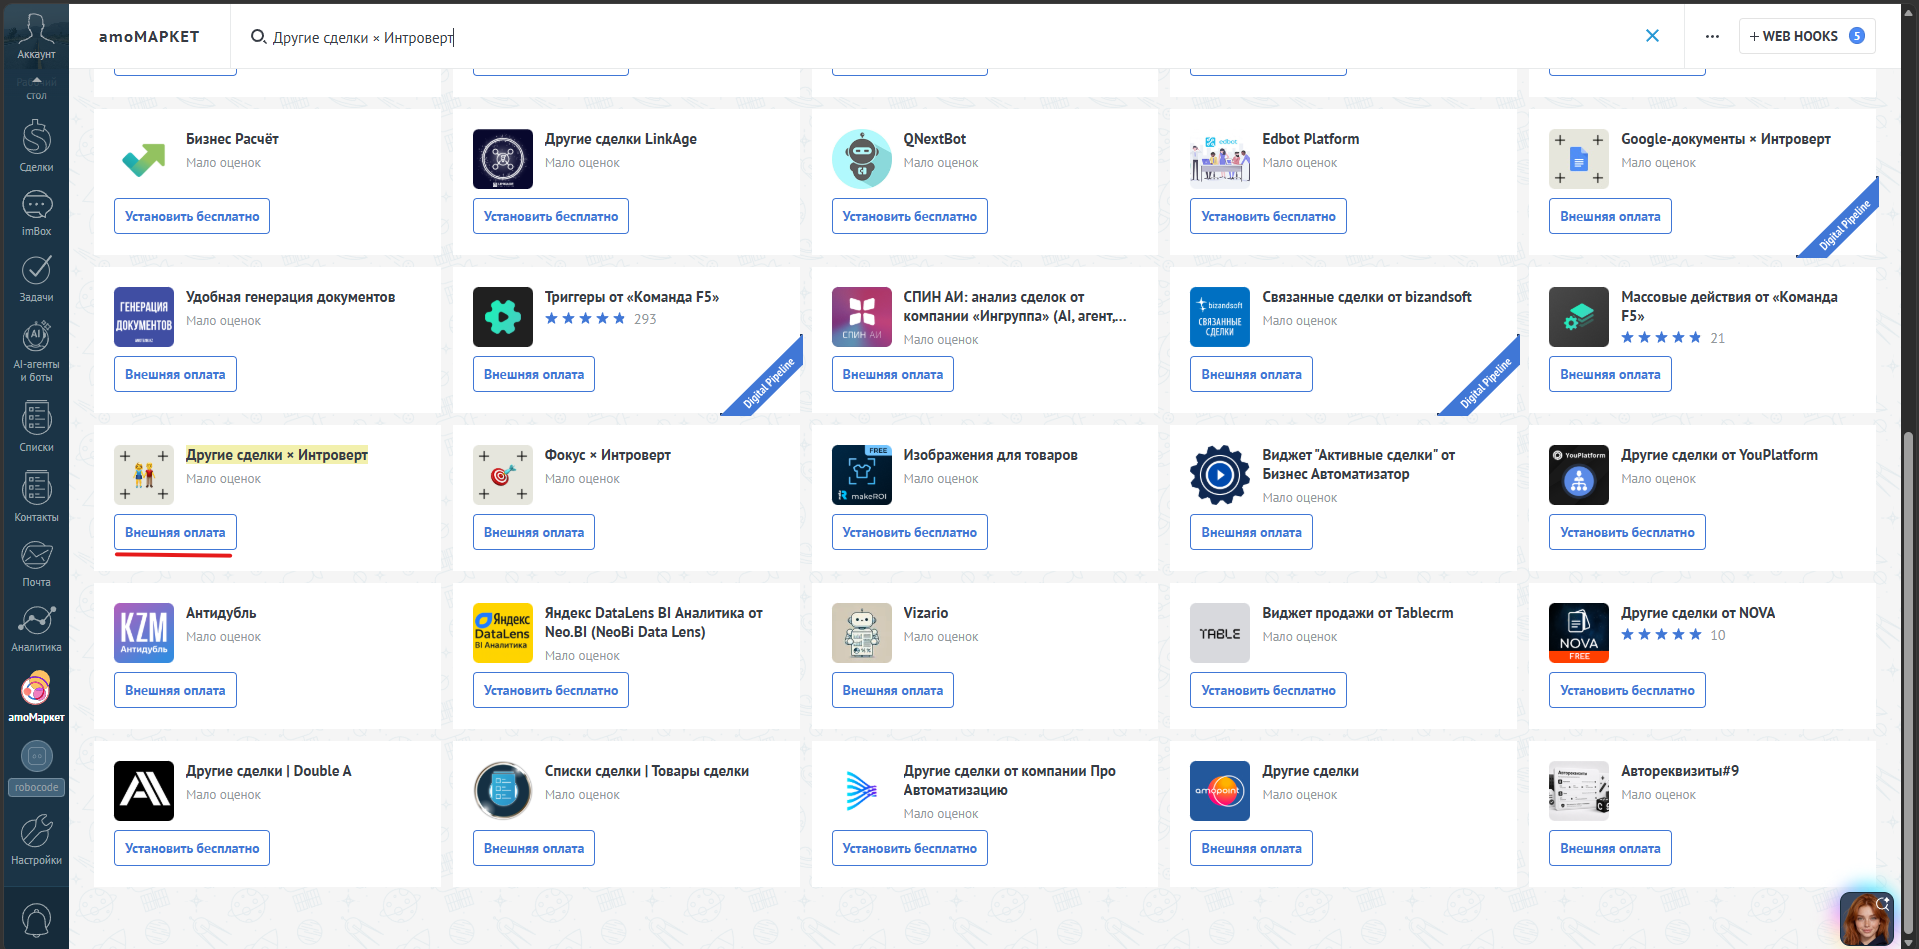1919x949 pixels.
Task: Open AI-агенты и боты section
Action: tap(36, 351)
